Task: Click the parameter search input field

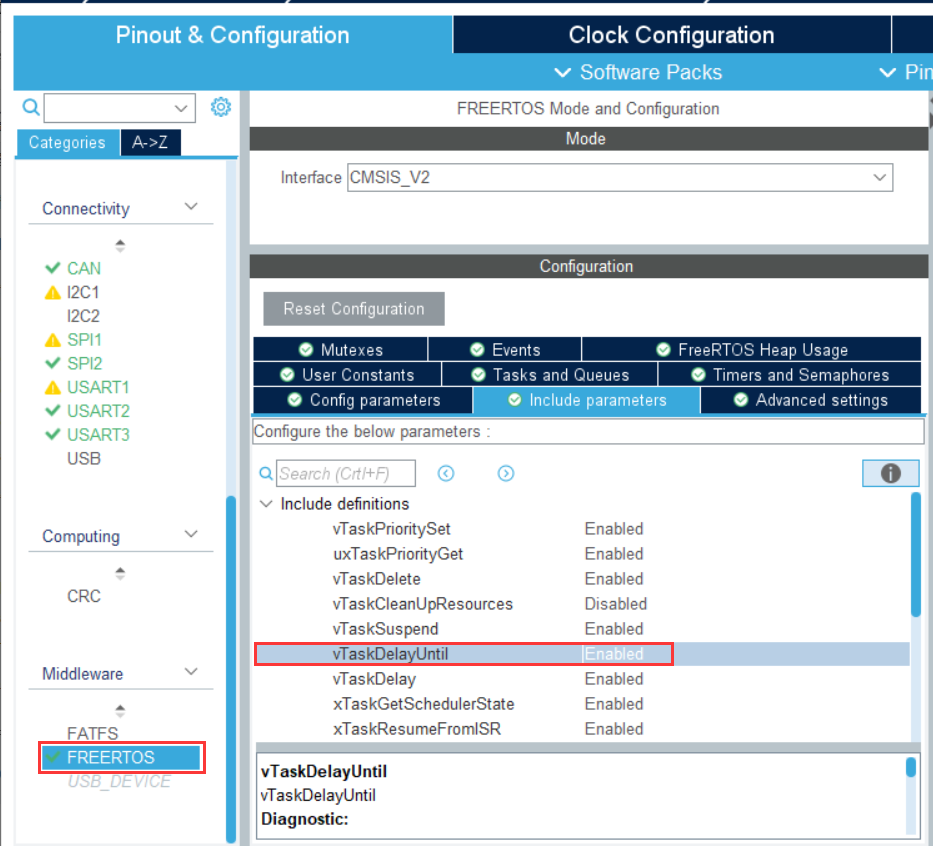Action: [346, 474]
